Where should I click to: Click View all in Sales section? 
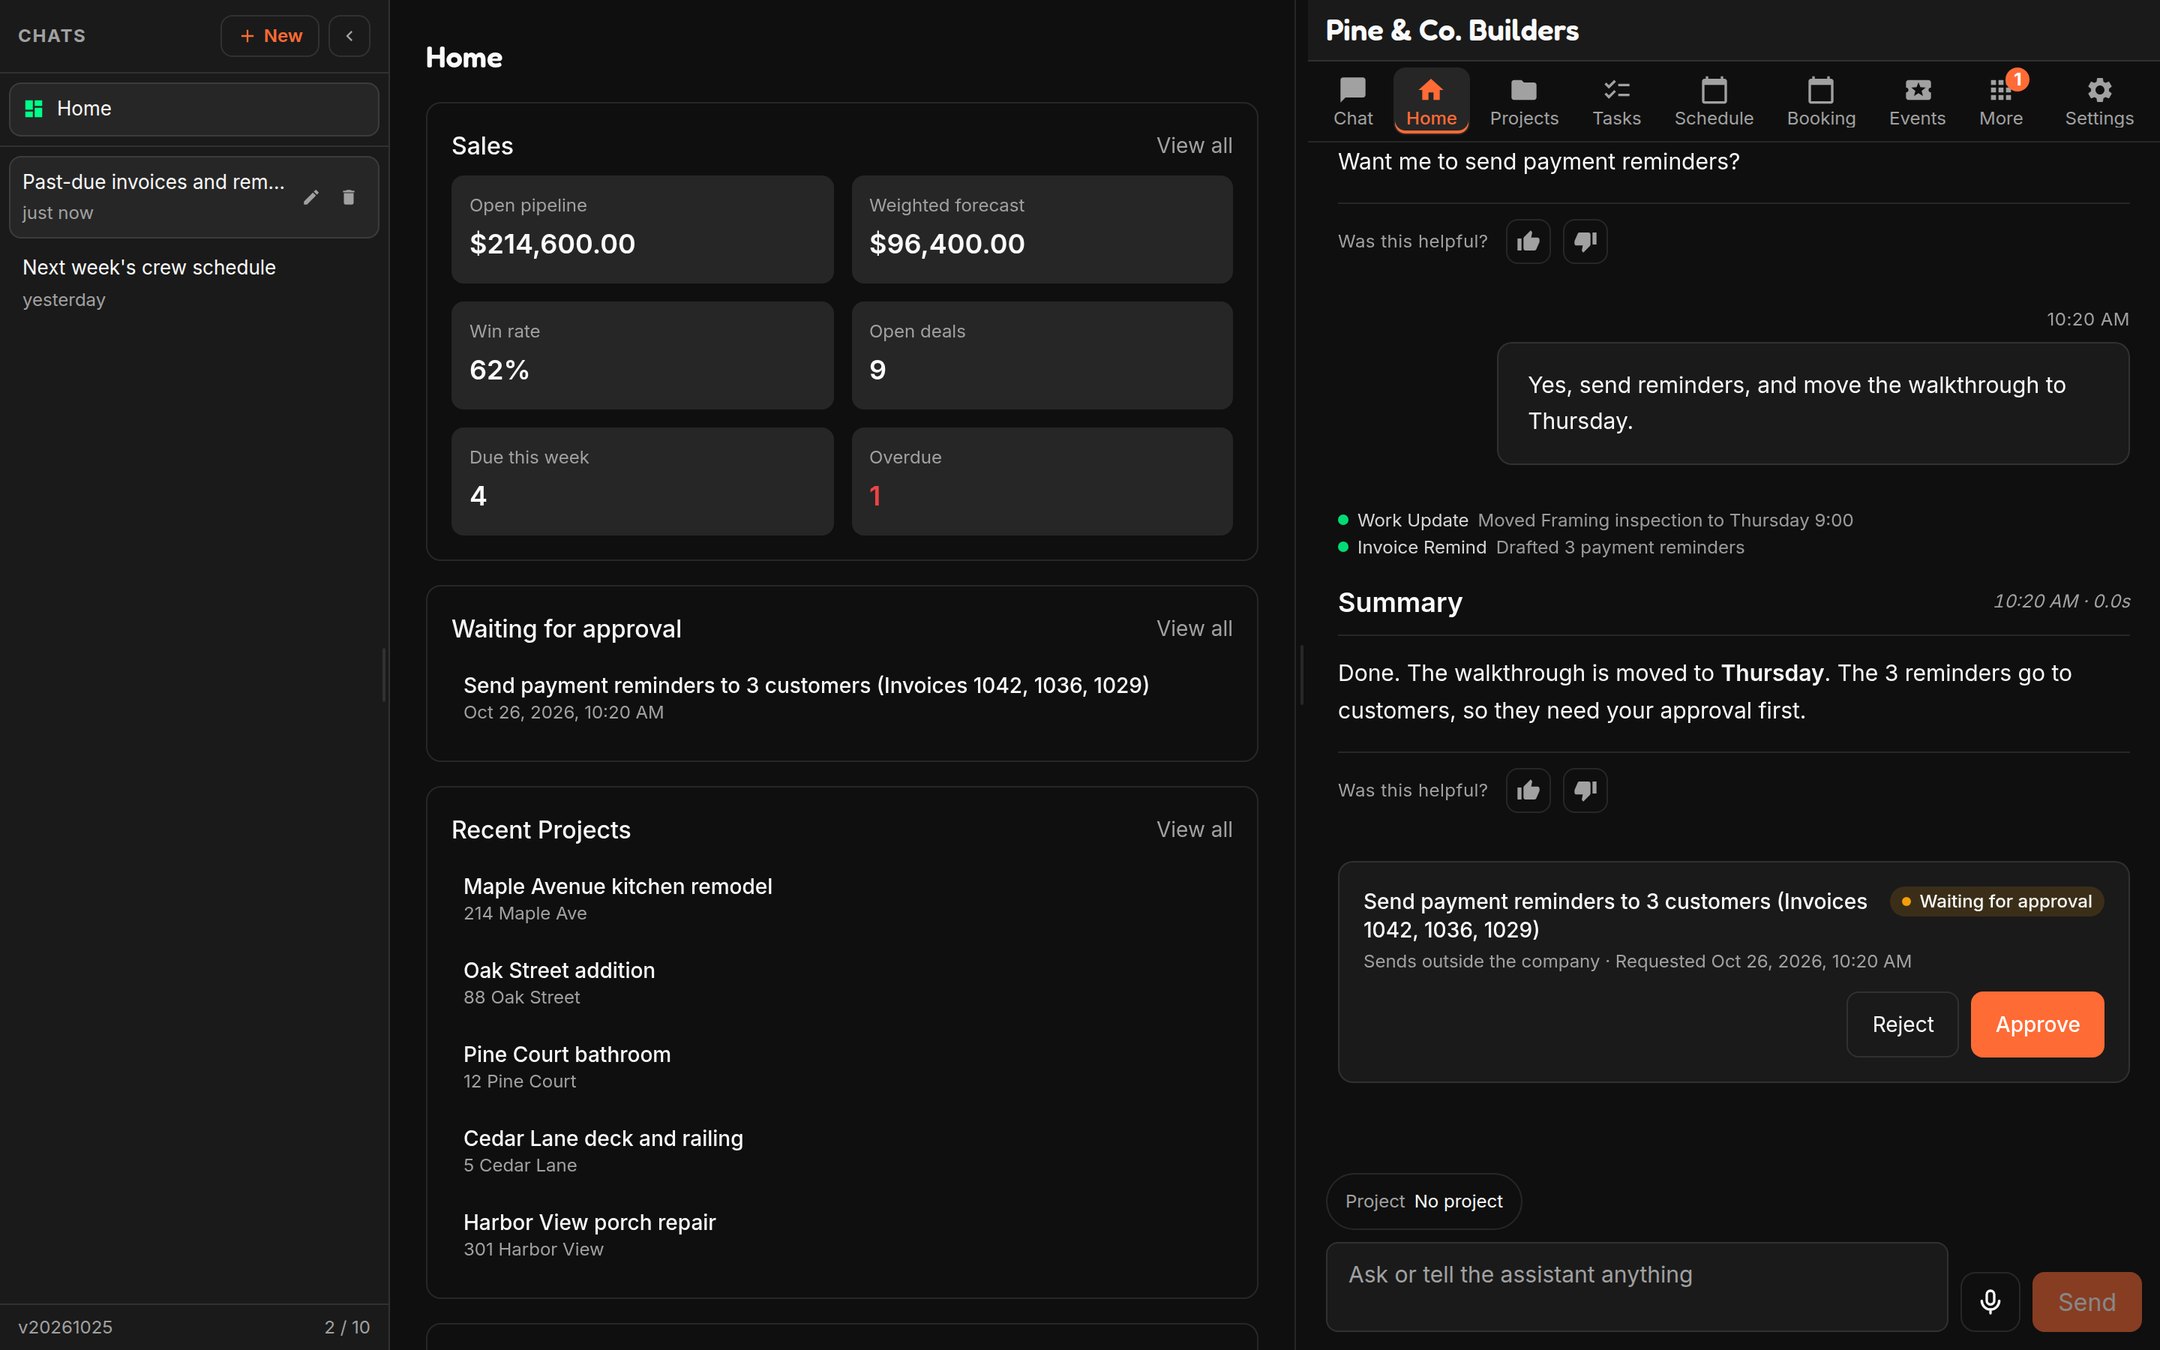click(1194, 146)
